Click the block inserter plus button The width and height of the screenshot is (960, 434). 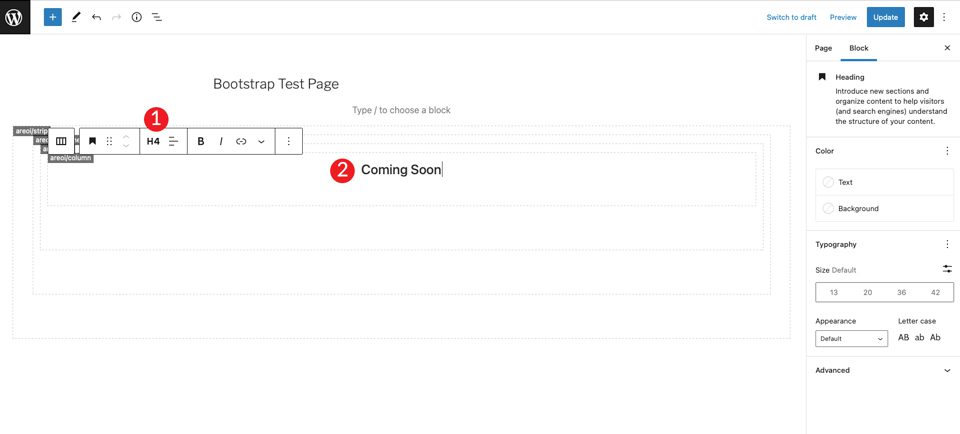pyautogui.click(x=53, y=17)
